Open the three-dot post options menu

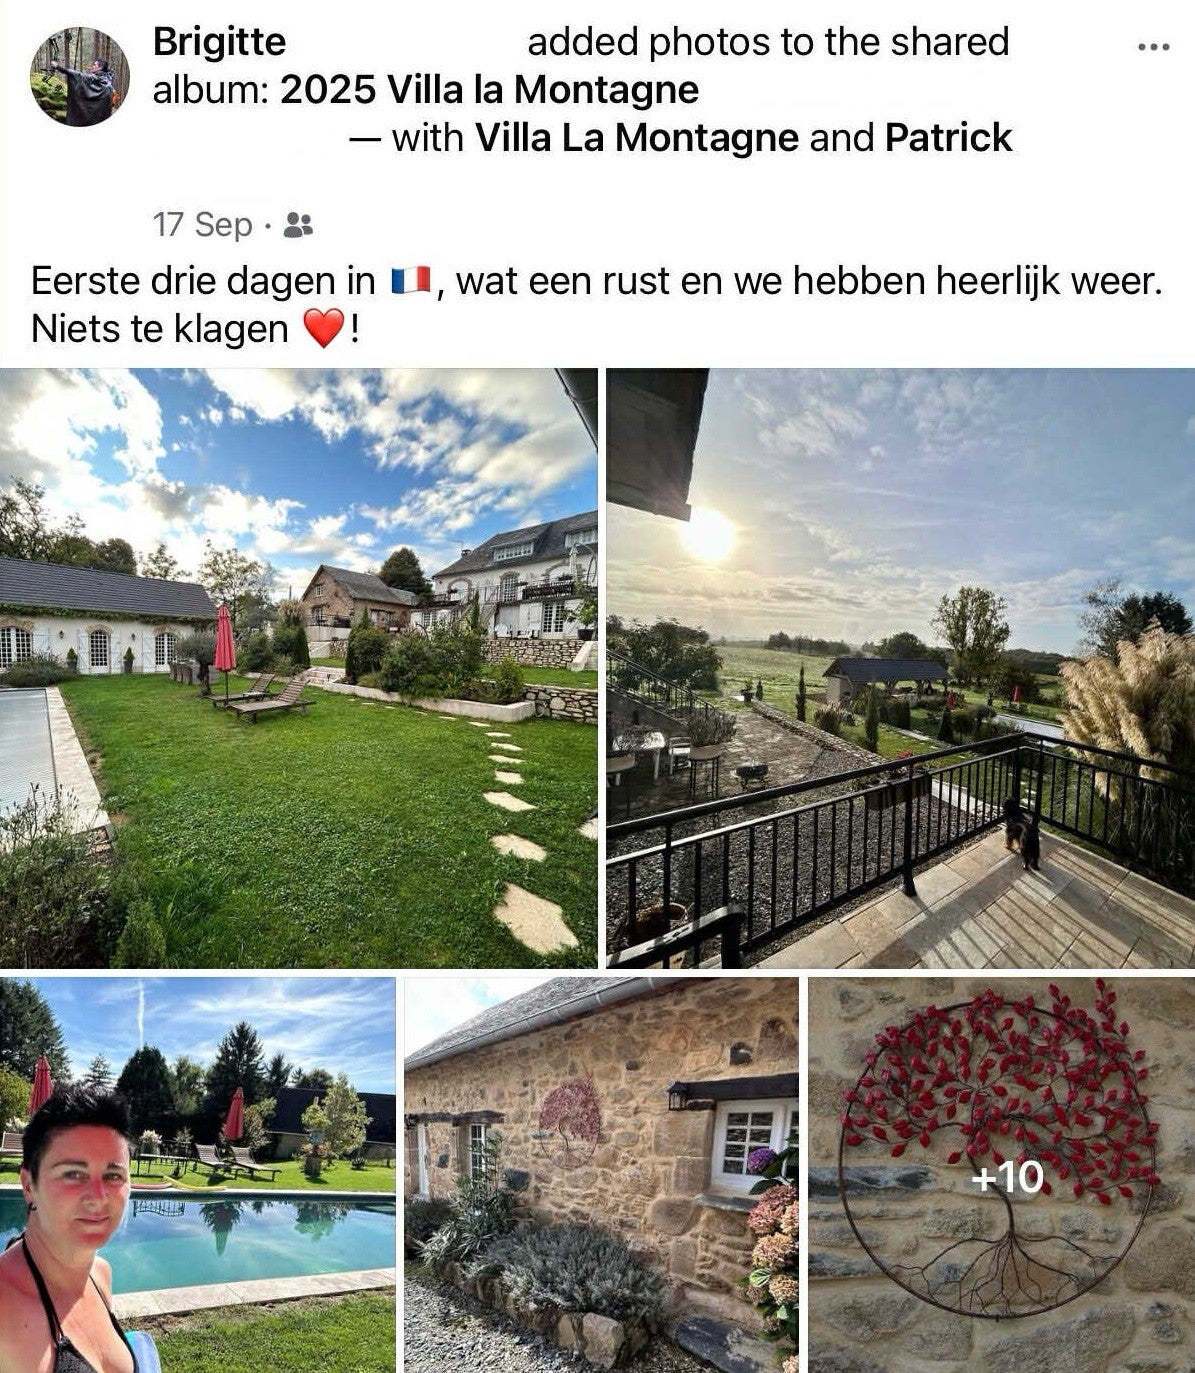point(1153,47)
